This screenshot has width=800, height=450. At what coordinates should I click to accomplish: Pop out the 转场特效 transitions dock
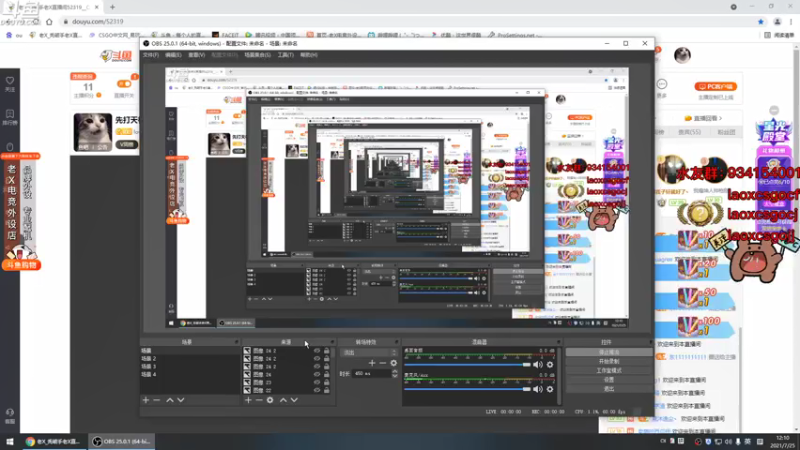pos(396,342)
